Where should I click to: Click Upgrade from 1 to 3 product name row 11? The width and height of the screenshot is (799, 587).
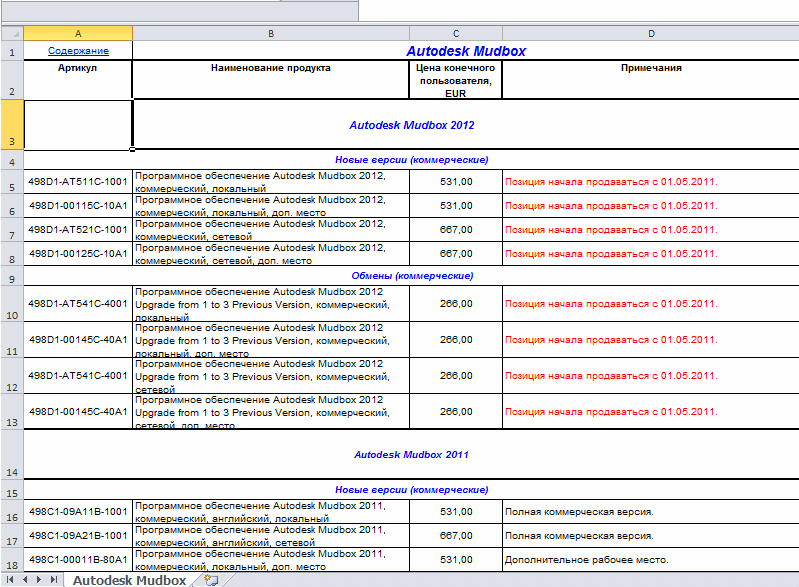tap(271, 340)
